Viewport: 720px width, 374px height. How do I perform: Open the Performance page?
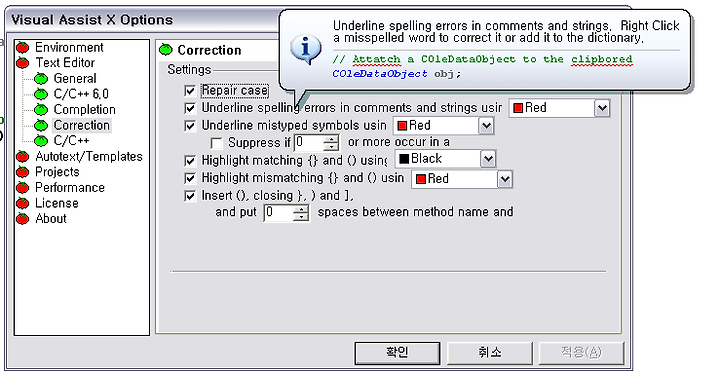70,187
